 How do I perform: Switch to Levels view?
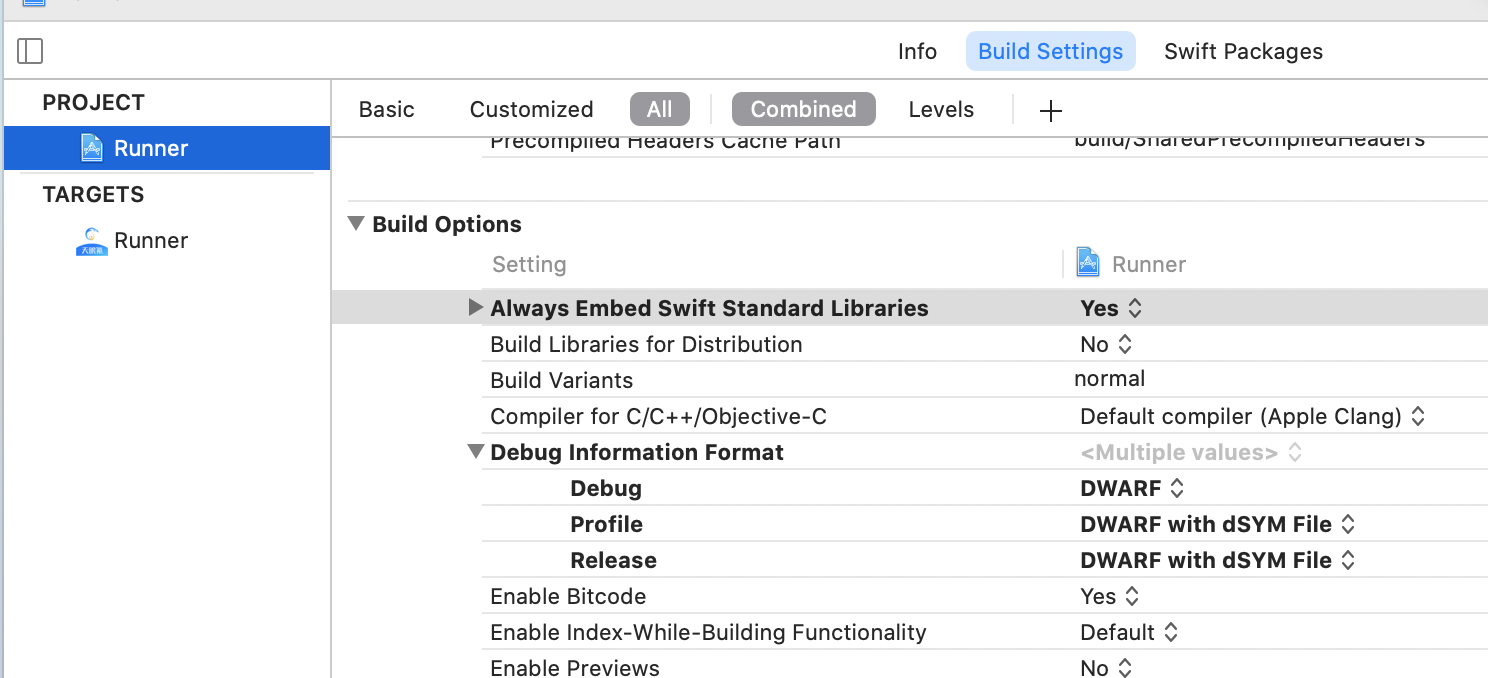pyautogui.click(x=941, y=110)
